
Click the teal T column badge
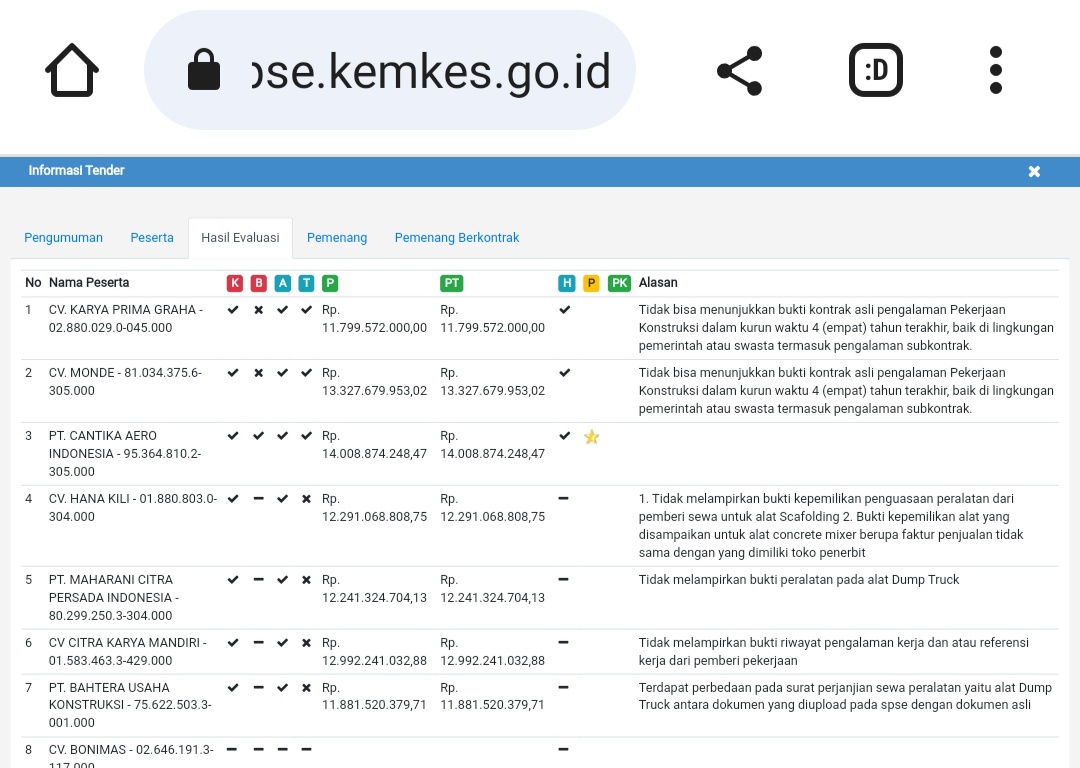coord(307,283)
